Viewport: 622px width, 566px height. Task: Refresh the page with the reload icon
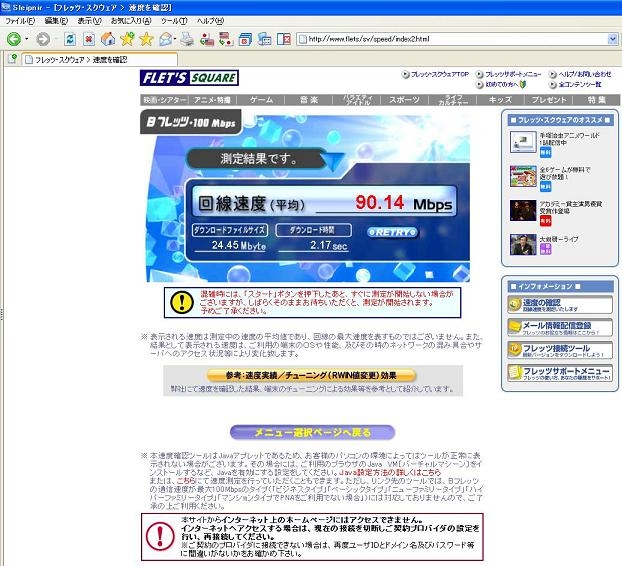coord(70,39)
